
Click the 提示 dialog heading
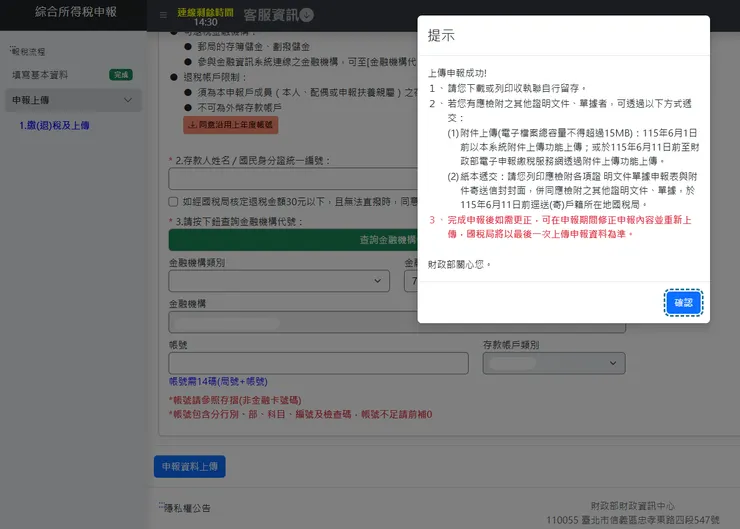click(441, 35)
